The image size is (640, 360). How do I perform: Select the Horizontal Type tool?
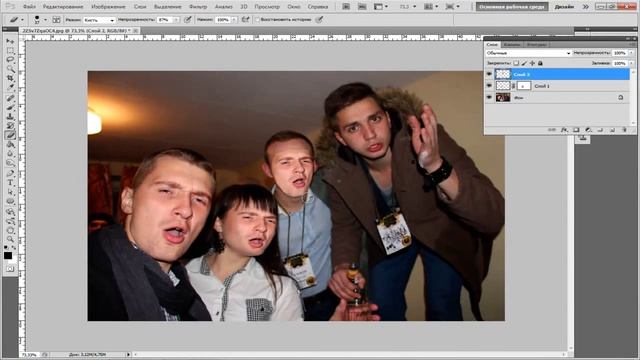pyautogui.click(x=10, y=182)
